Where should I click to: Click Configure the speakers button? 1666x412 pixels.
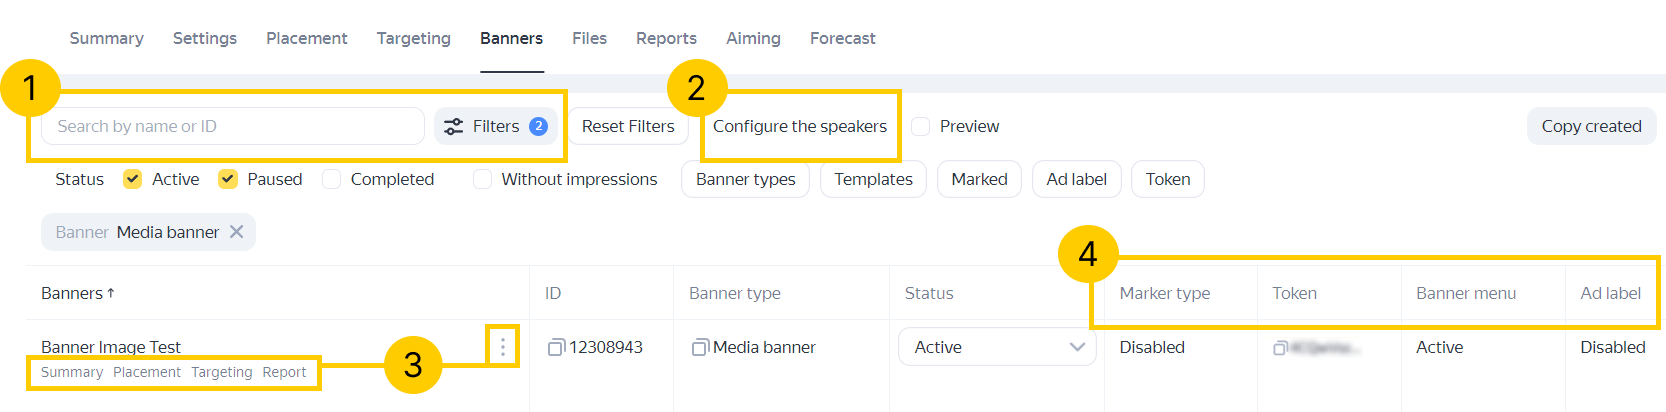click(x=799, y=126)
